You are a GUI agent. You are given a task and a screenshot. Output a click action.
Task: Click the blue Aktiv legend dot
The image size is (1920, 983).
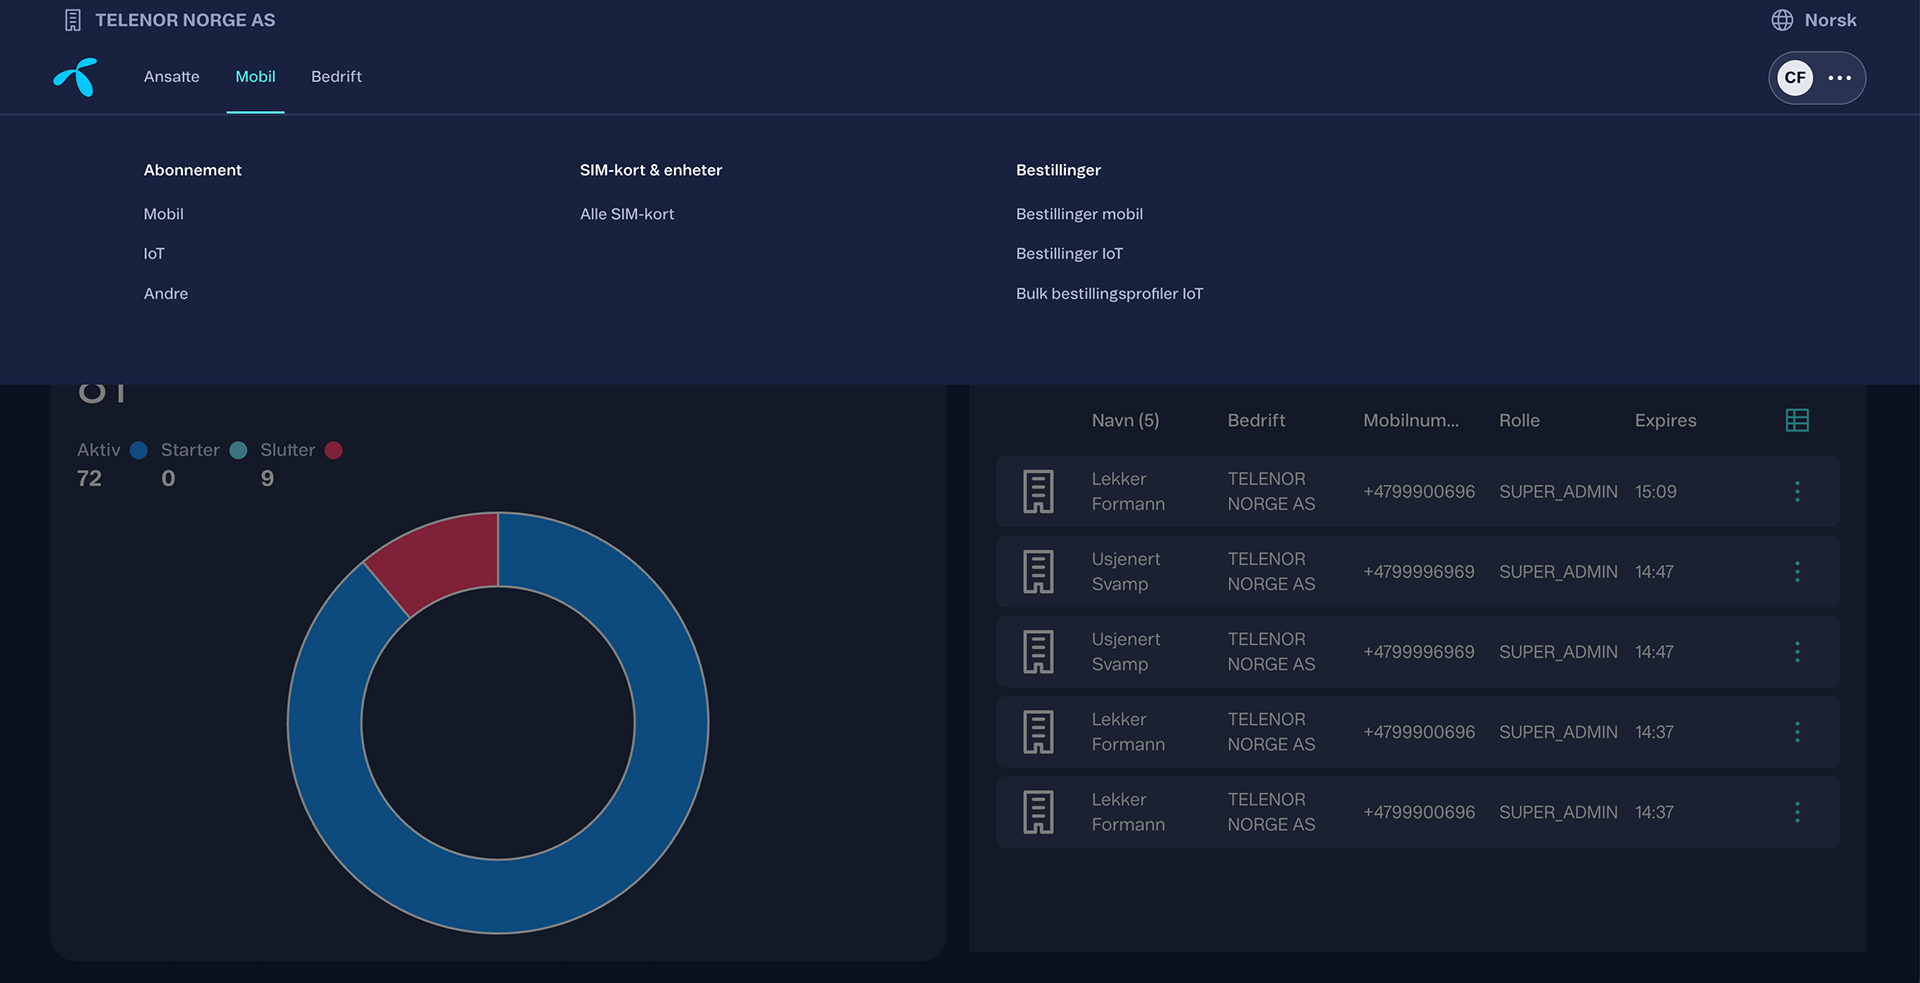(139, 450)
